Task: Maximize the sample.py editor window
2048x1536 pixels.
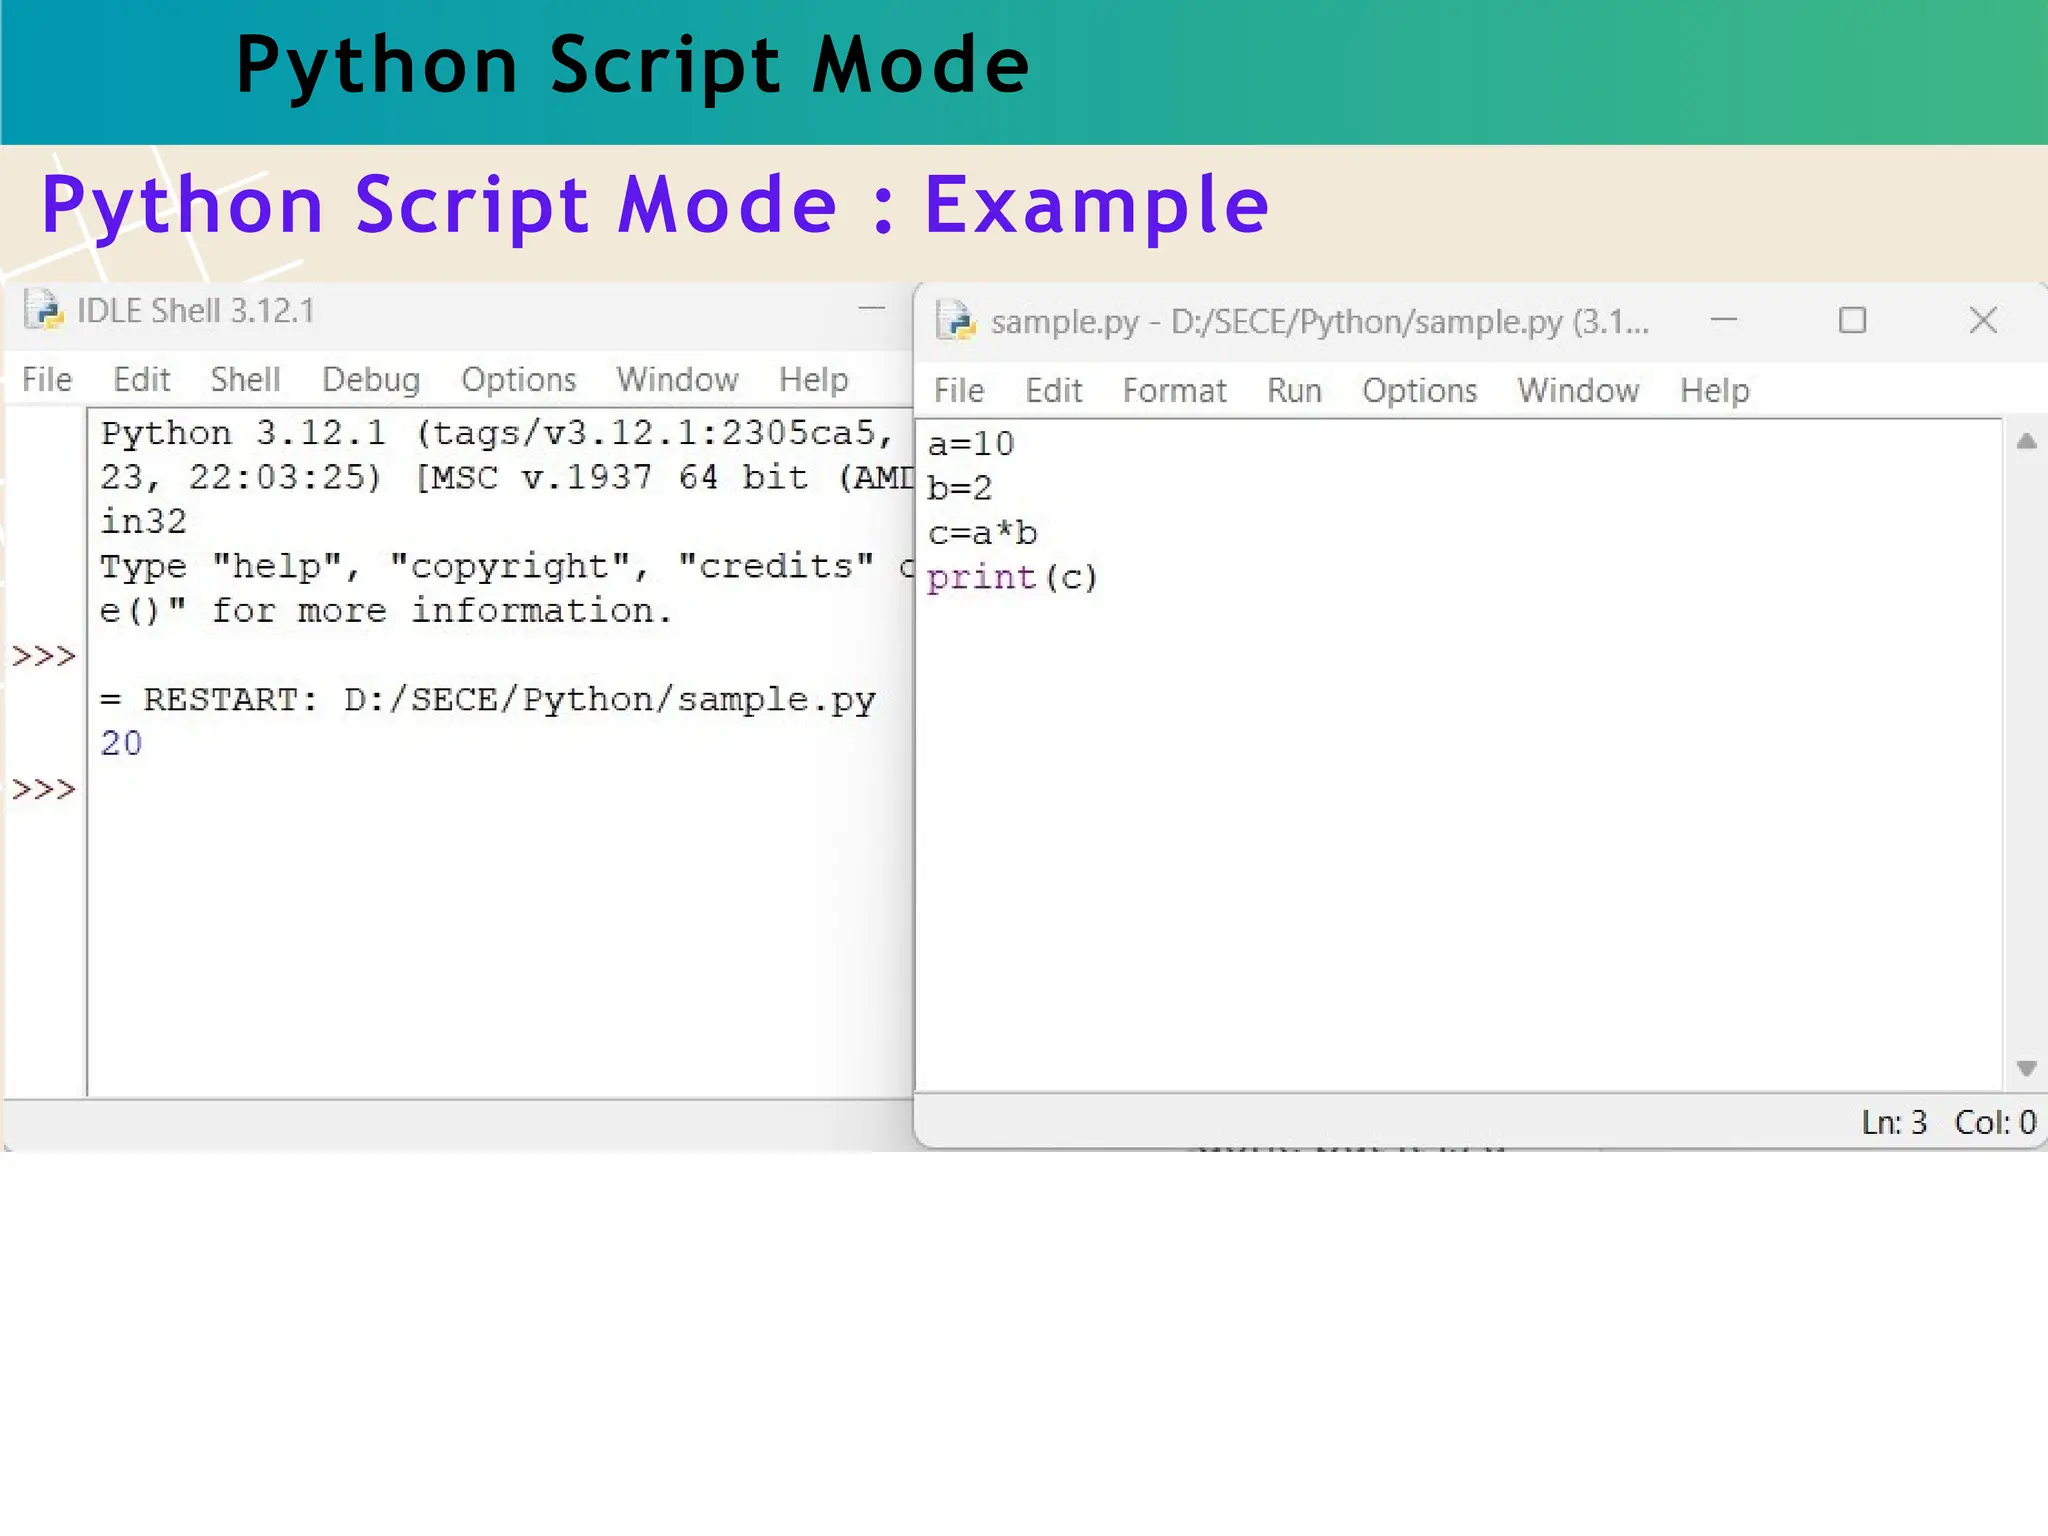Action: point(1852,320)
